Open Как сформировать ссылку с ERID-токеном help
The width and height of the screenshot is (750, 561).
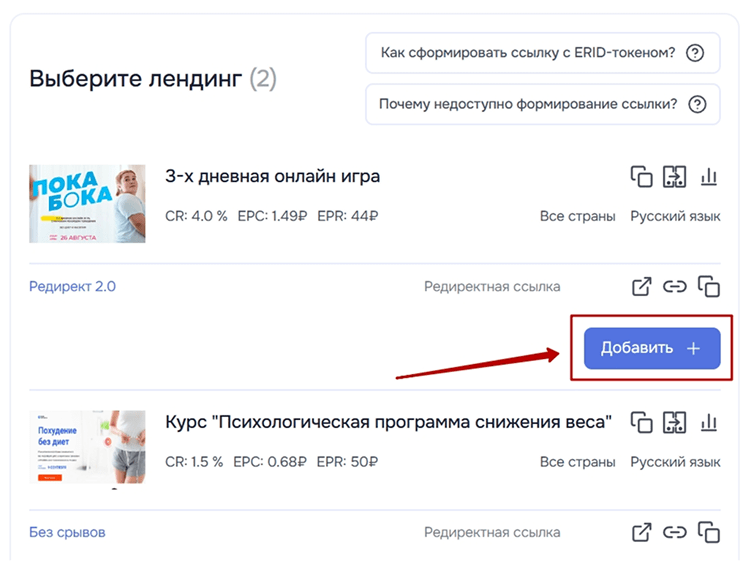(x=543, y=53)
